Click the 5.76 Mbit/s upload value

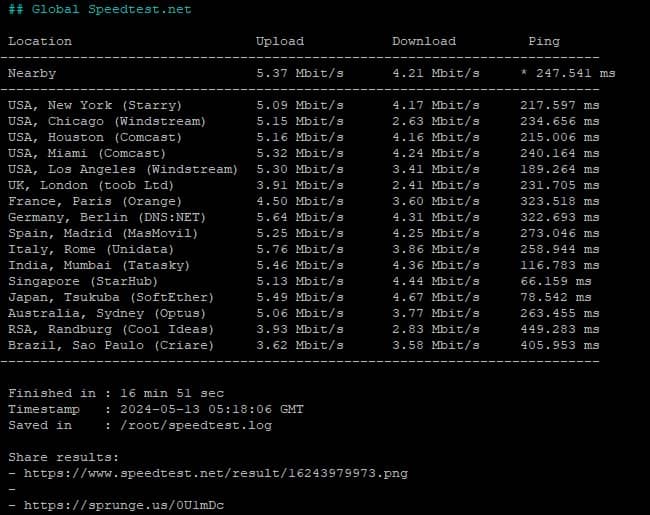tap(300, 249)
